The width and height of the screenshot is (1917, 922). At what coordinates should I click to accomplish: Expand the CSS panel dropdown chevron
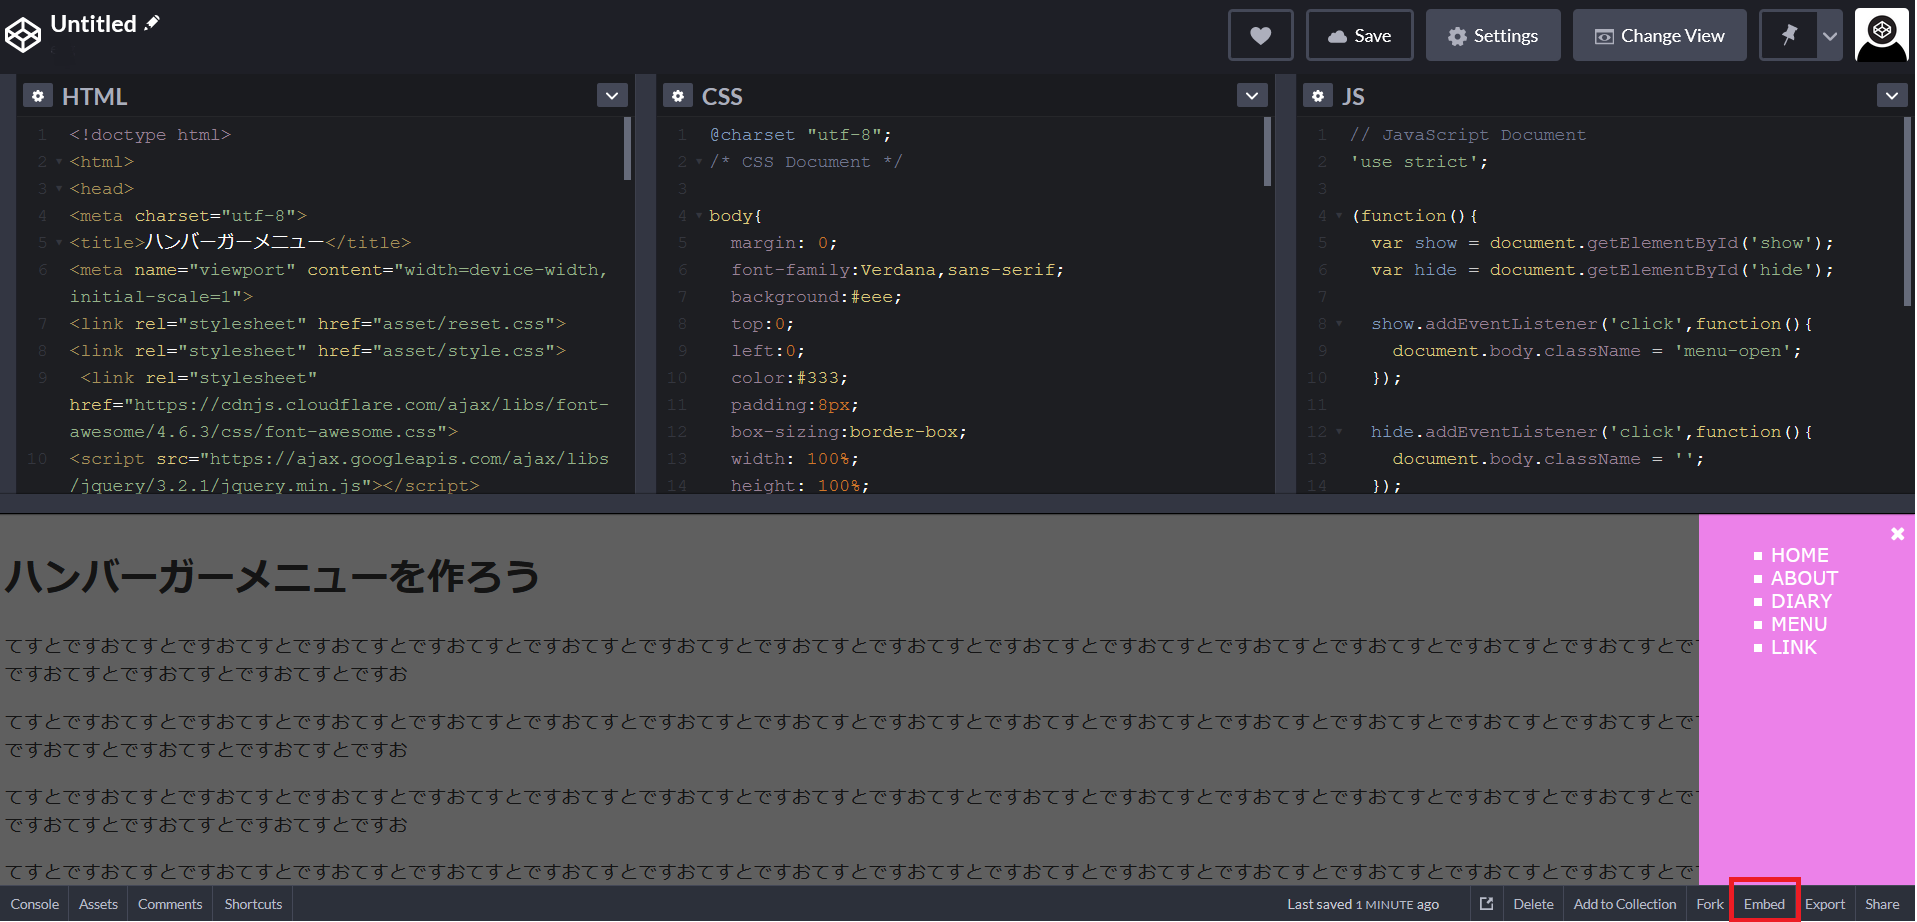(x=1252, y=96)
